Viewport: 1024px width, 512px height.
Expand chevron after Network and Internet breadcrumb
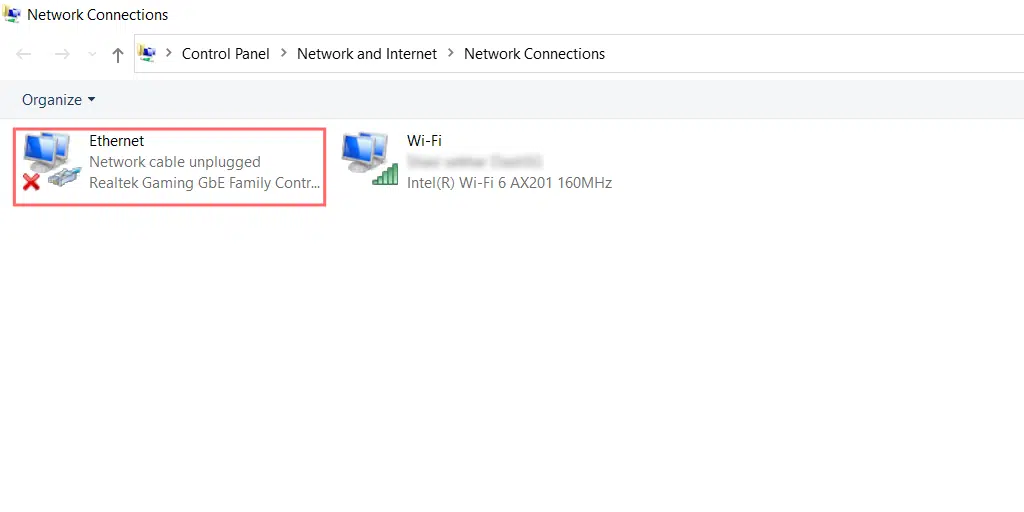[x=451, y=54]
